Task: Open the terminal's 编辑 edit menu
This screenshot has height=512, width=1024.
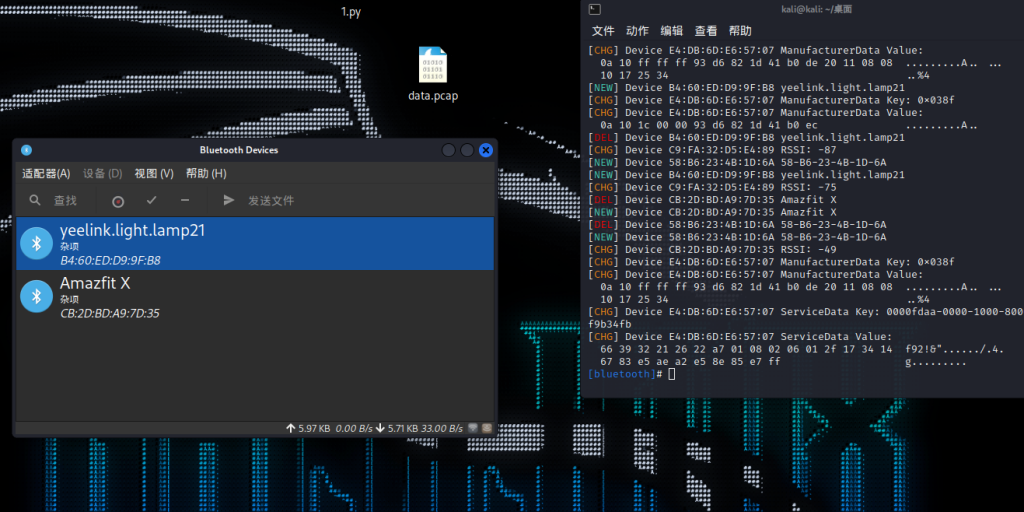Action: pyautogui.click(x=671, y=31)
